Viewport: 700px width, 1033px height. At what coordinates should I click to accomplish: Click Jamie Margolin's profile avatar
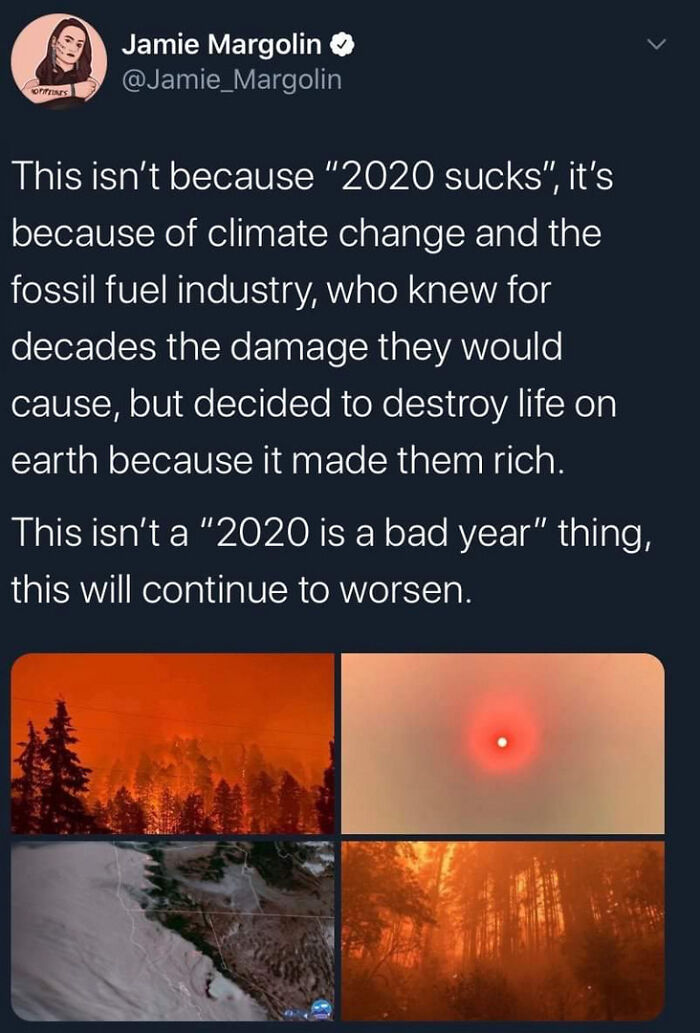coord(58,60)
